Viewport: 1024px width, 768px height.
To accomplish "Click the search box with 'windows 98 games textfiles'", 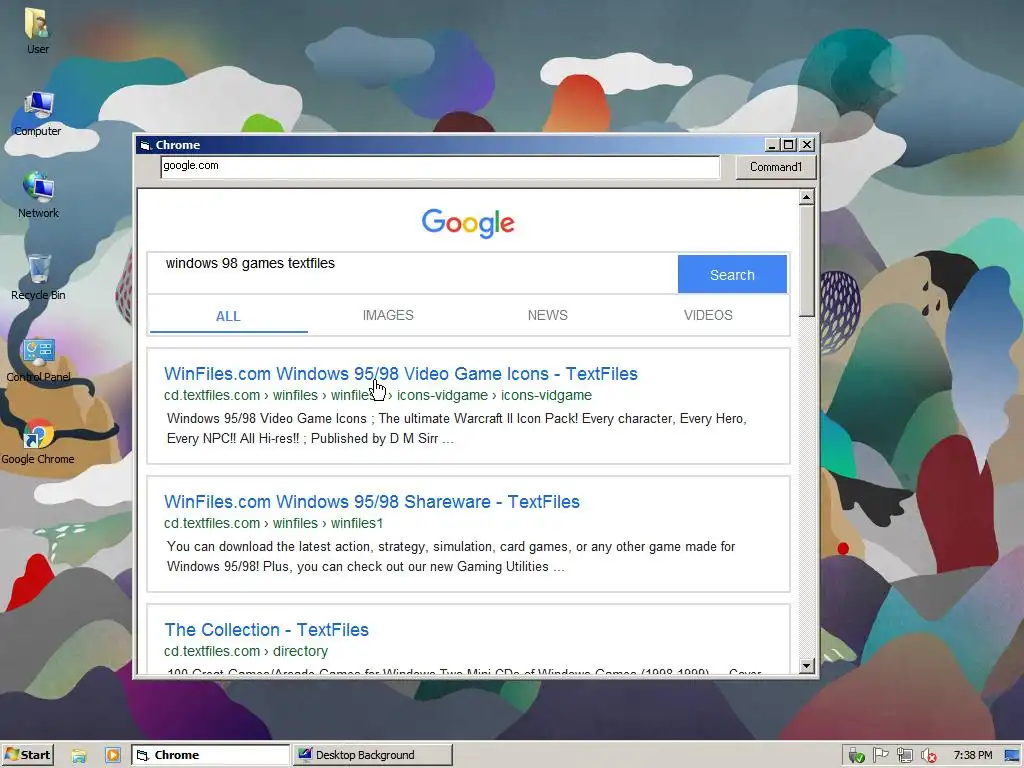I will coord(413,273).
